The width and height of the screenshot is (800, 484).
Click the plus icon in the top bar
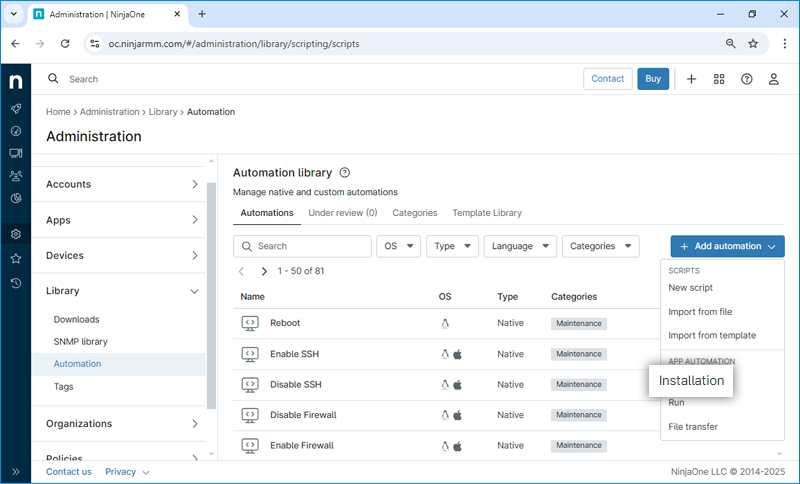691,79
